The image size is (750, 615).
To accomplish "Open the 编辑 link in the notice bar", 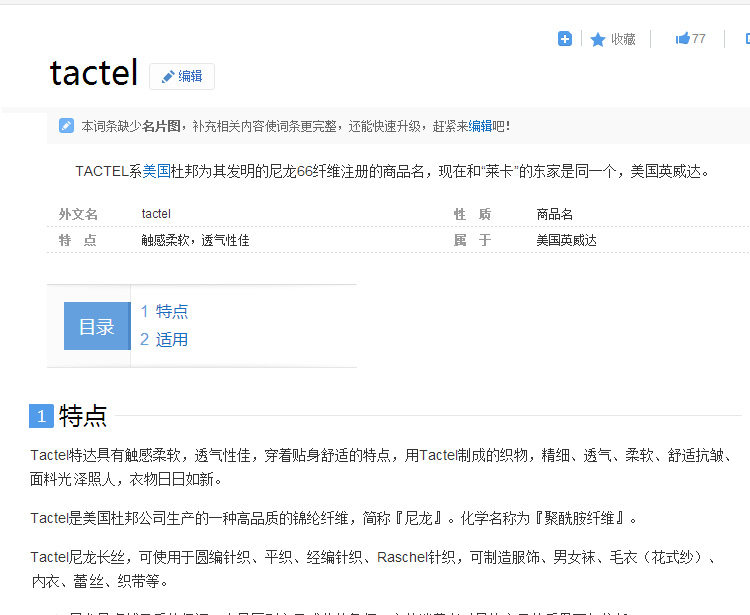I will [480, 126].
